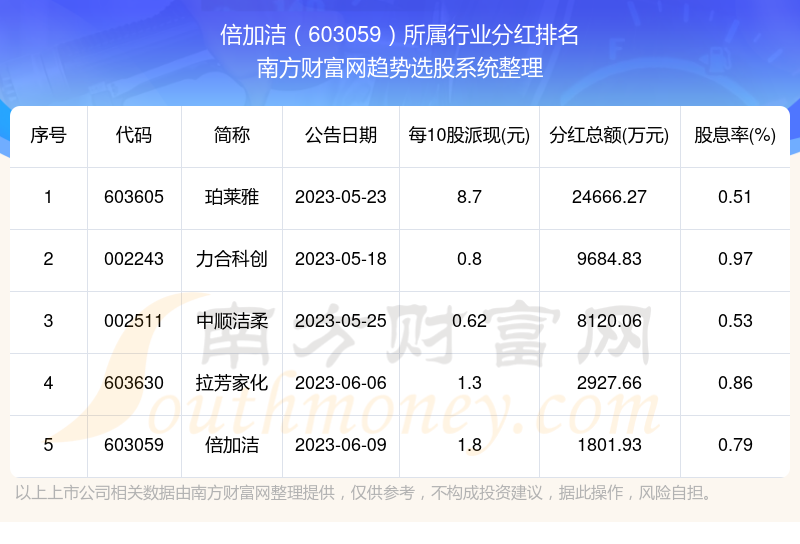
Task: Select the stock name 力合科创
Action: click(x=232, y=259)
